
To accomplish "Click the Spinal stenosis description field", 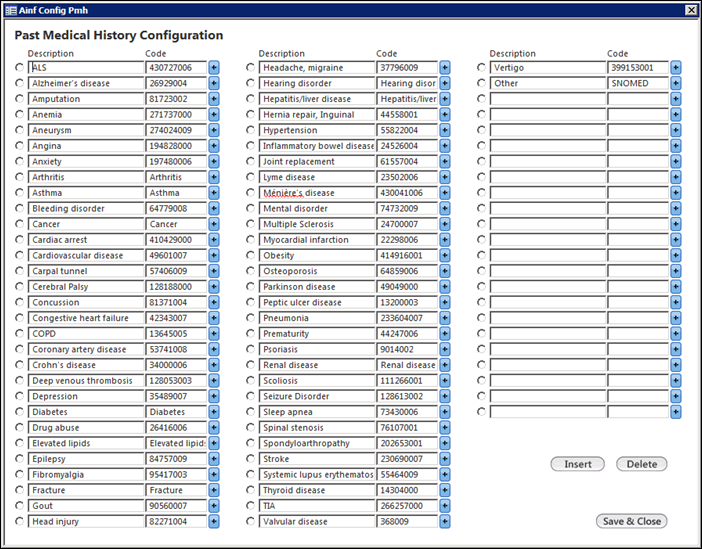I will (x=317, y=428).
